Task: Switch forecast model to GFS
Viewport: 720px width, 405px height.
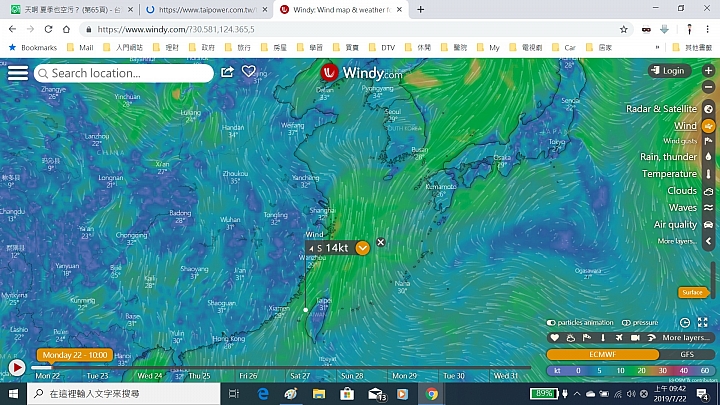Action: pos(687,354)
